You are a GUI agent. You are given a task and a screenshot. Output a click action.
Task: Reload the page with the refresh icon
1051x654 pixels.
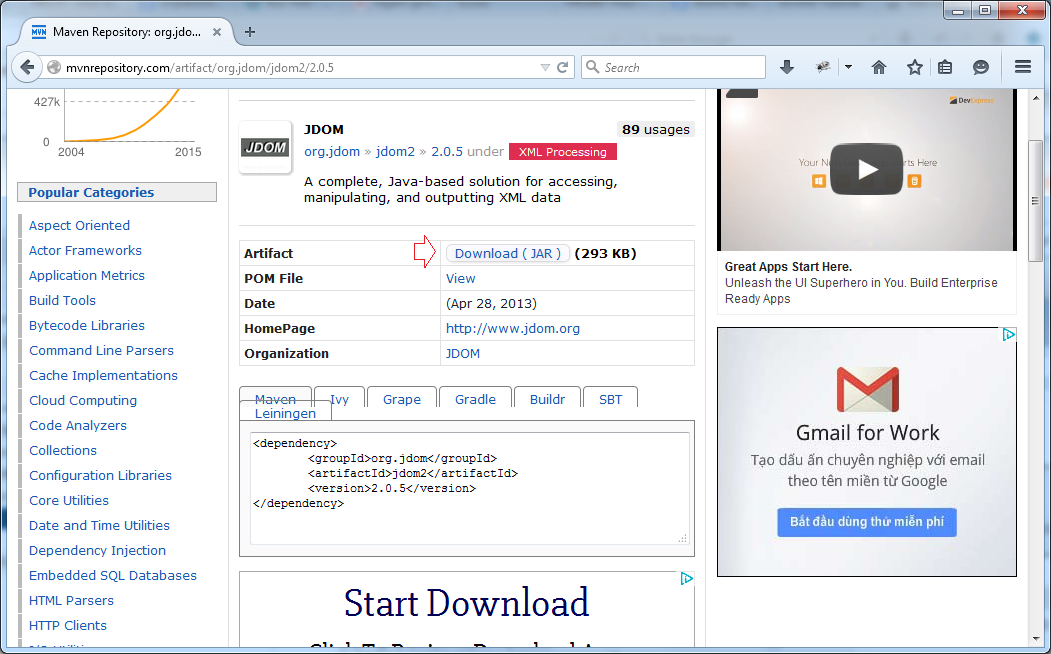point(562,67)
